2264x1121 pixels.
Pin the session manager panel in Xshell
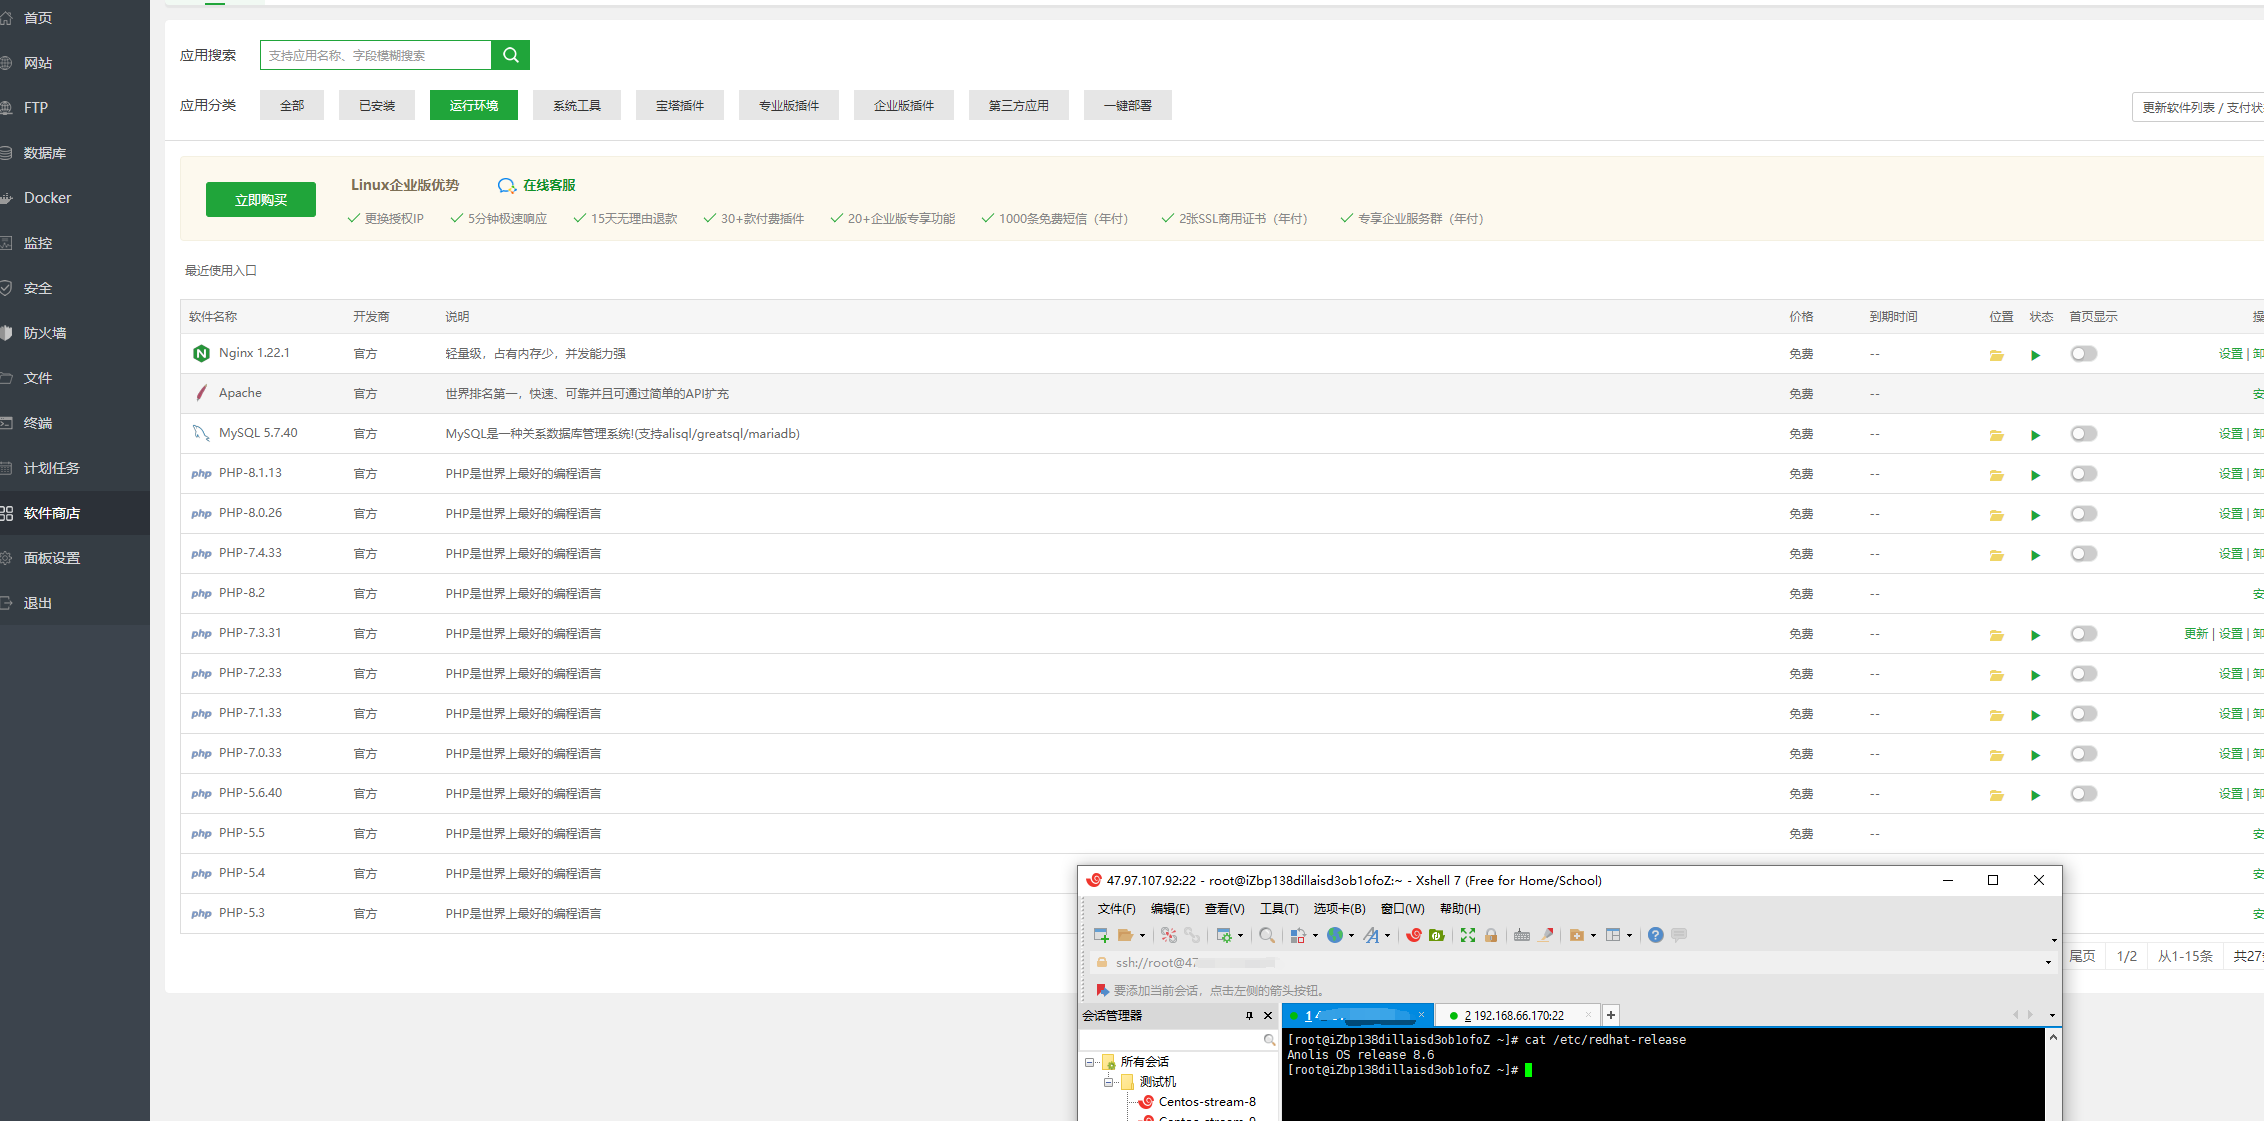[x=1249, y=1015]
